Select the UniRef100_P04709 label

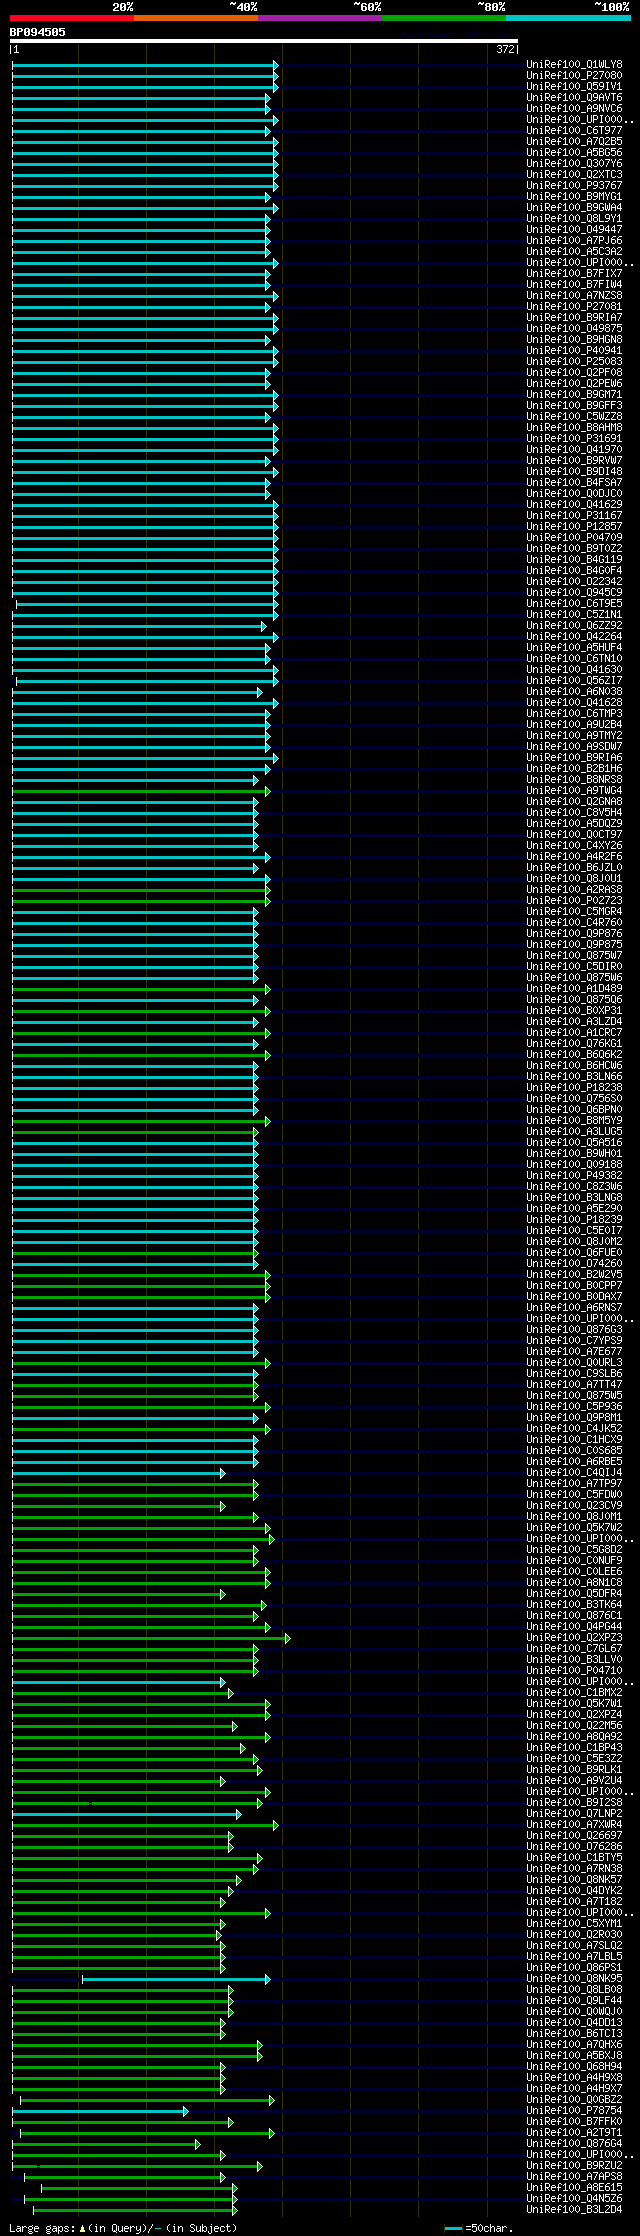coord(574,538)
